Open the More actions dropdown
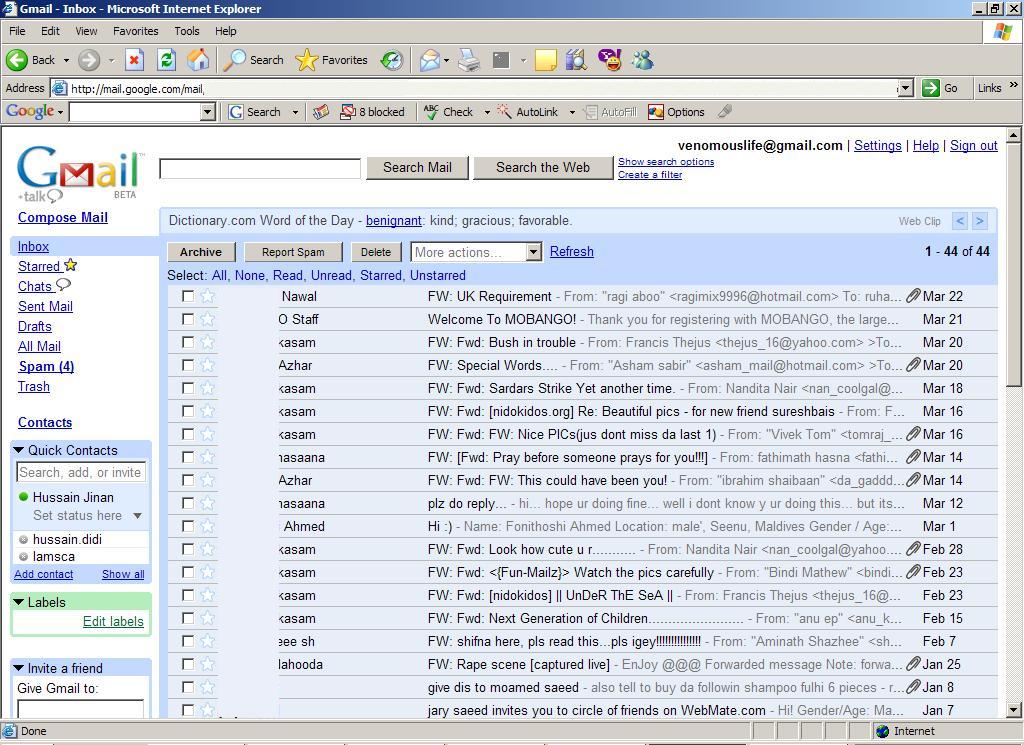This screenshot has width=1024, height=745. coord(476,252)
